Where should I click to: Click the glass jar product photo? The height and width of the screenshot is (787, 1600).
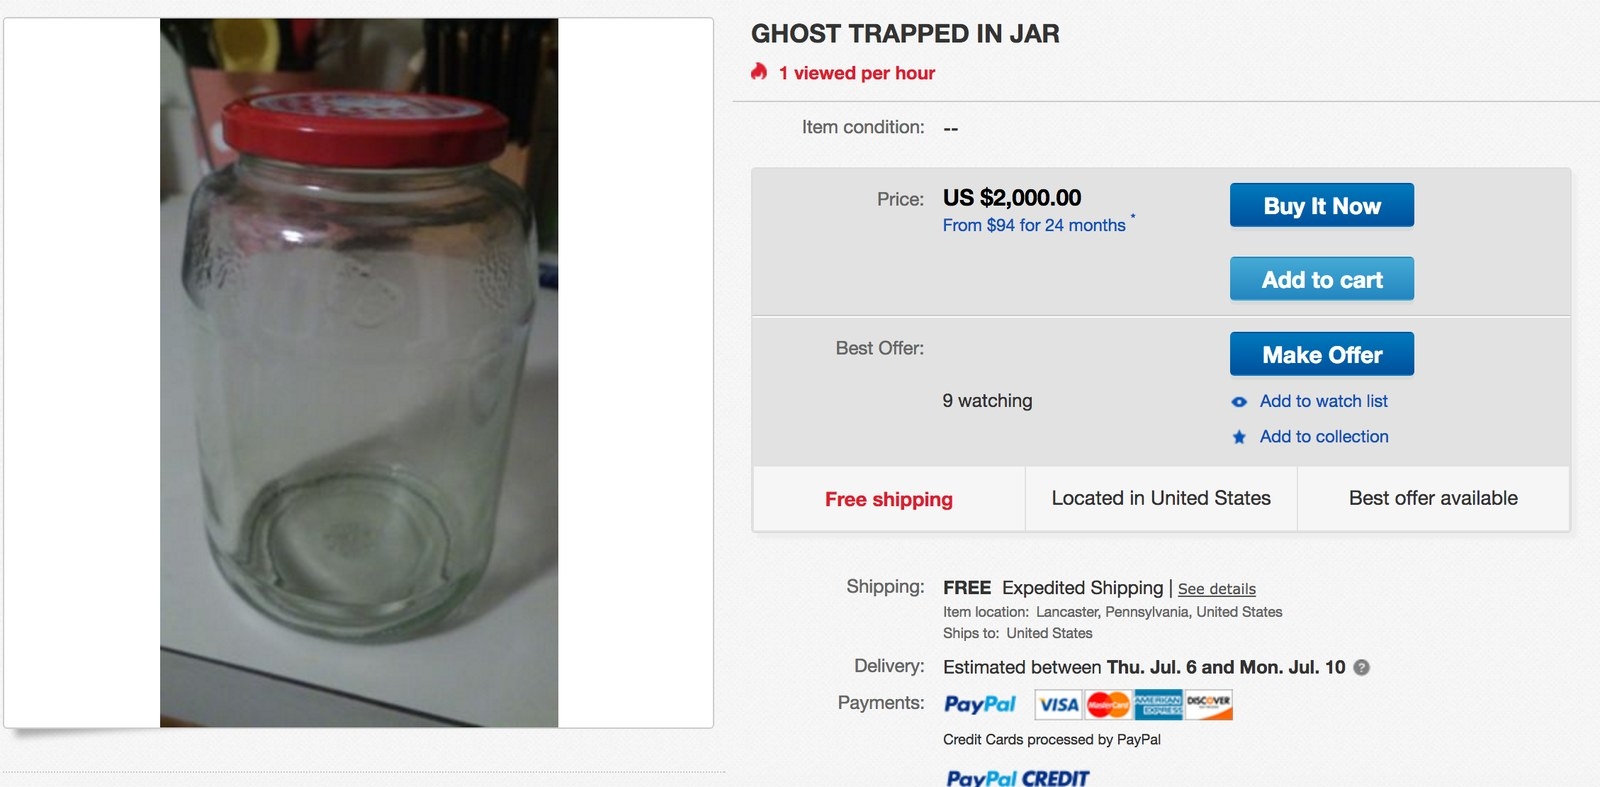point(359,372)
